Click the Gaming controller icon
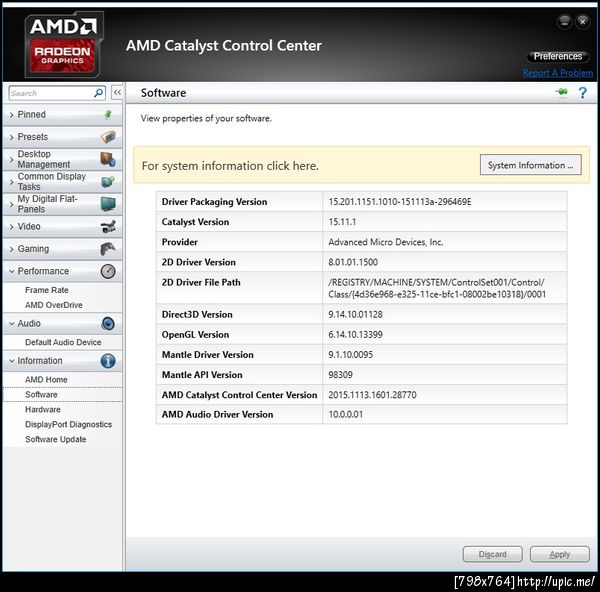This screenshot has height=592, width=600. pos(108,249)
